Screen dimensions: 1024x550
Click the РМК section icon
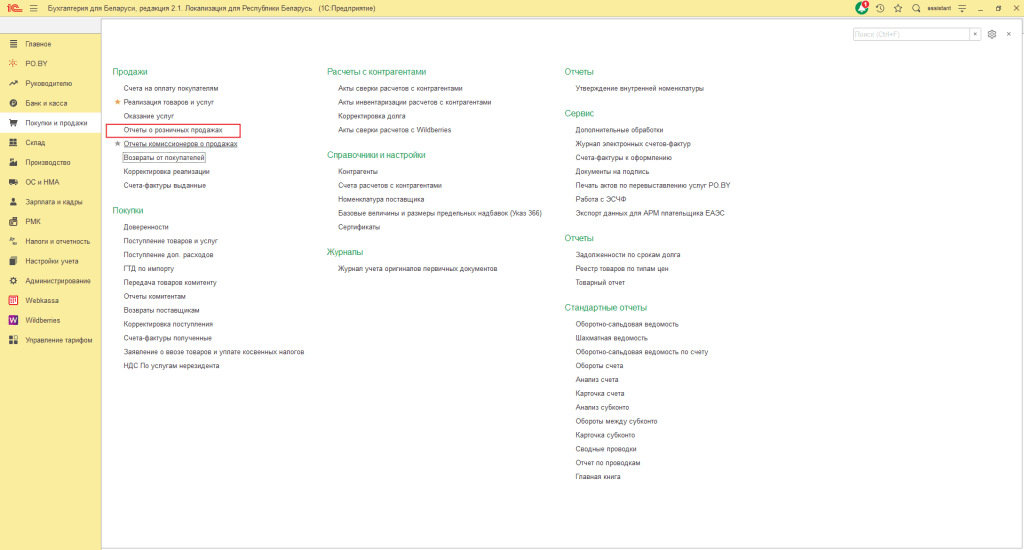pos(13,221)
